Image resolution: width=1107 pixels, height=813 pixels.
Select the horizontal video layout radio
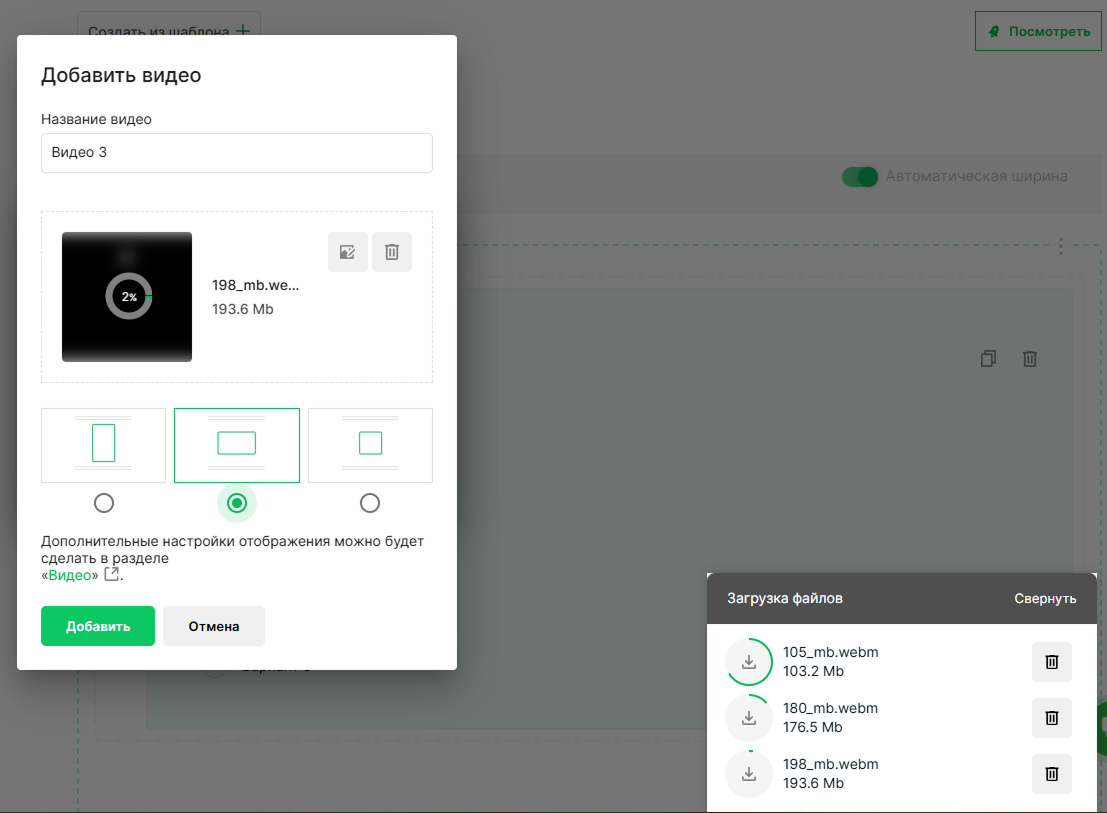(237, 502)
